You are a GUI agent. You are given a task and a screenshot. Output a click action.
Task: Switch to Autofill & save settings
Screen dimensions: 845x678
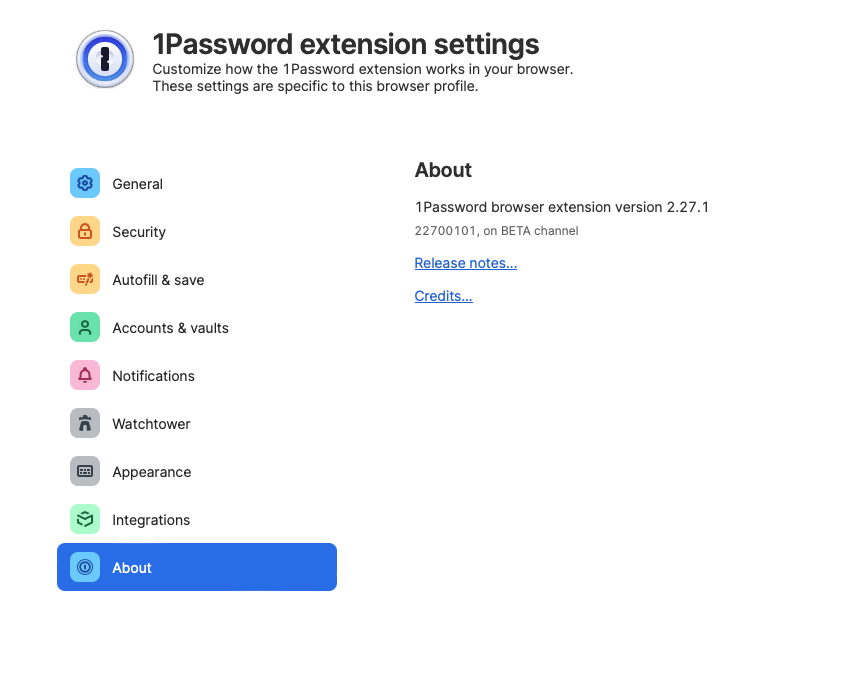tap(158, 280)
